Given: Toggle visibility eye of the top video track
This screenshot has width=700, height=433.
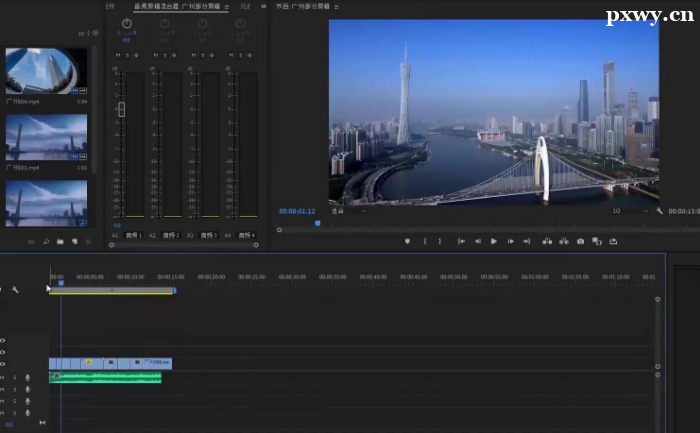Looking at the screenshot, I should [3, 341].
